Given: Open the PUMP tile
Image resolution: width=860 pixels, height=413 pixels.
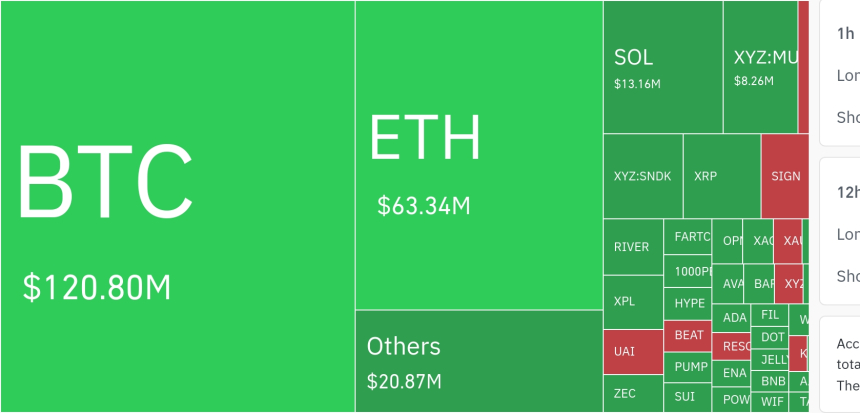Looking at the screenshot, I should (689, 367).
